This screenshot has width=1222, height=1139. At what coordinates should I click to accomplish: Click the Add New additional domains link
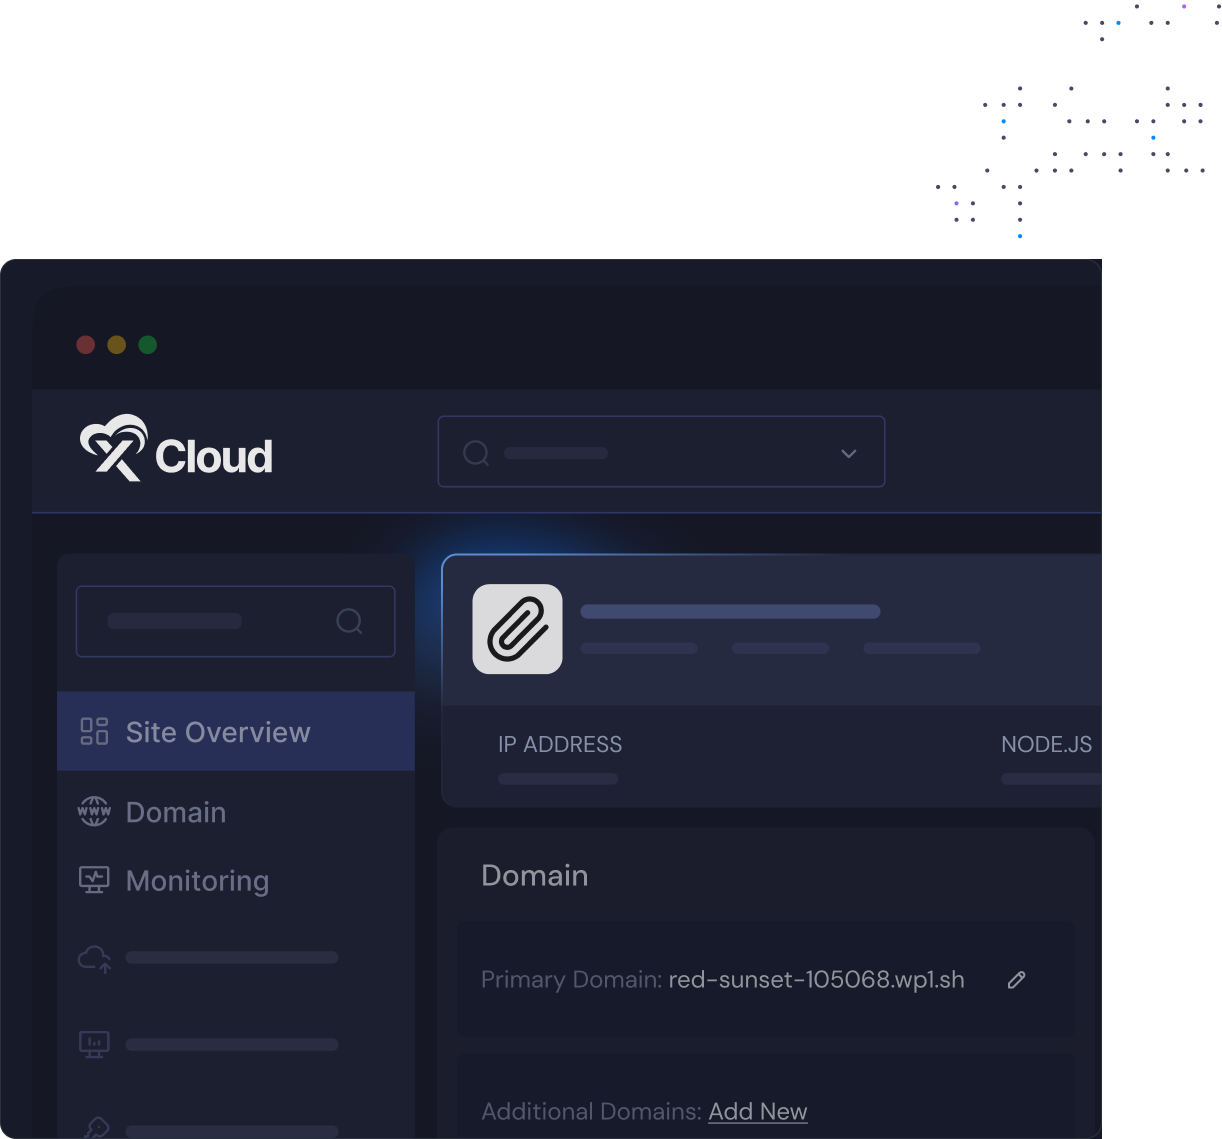[757, 1112]
